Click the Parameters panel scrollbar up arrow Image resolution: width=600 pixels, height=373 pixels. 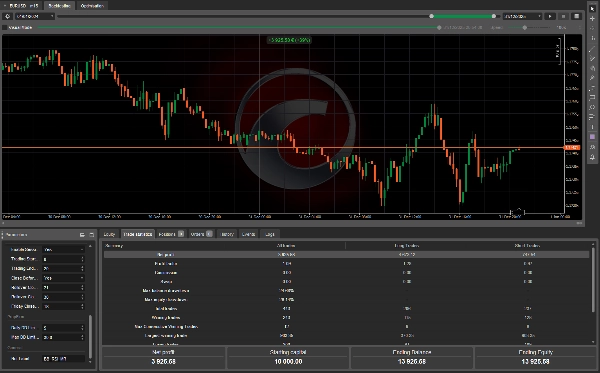(x=90, y=246)
